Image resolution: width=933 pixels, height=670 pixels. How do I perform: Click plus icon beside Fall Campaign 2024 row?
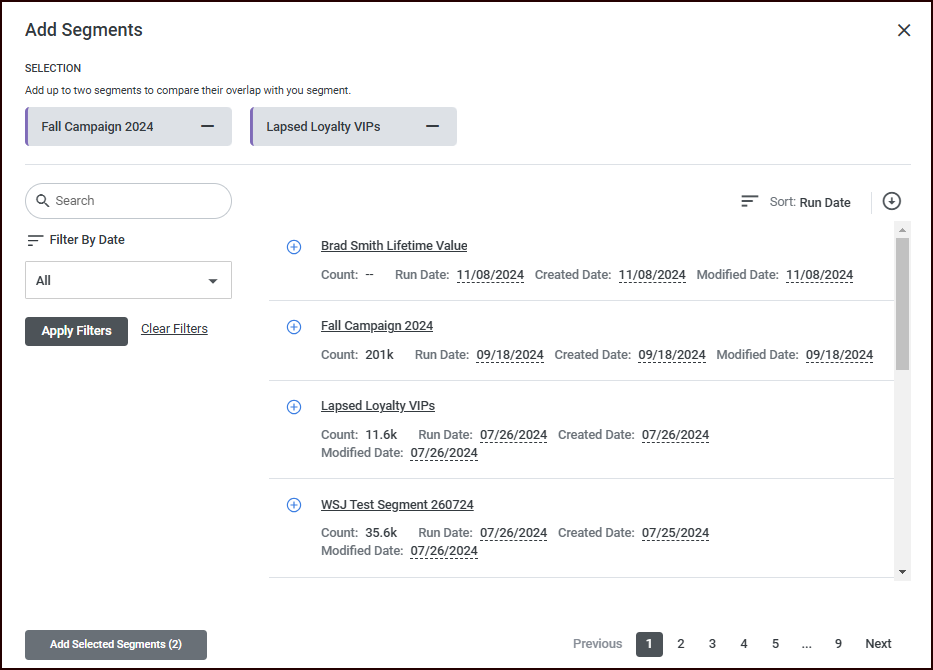294,327
